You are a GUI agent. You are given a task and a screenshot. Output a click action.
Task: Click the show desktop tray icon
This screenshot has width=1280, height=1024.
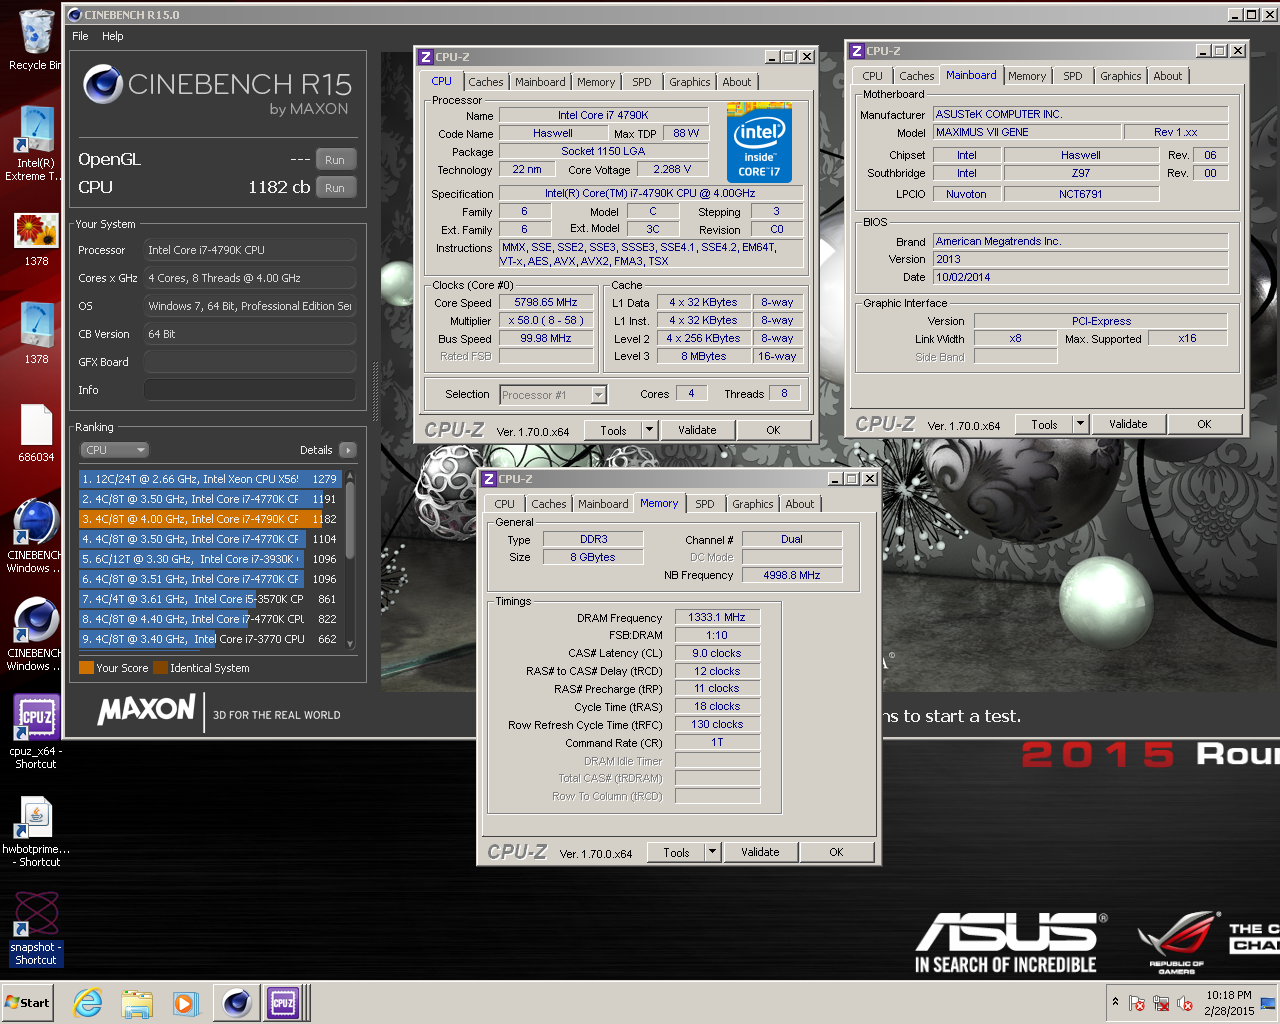[1267, 1003]
